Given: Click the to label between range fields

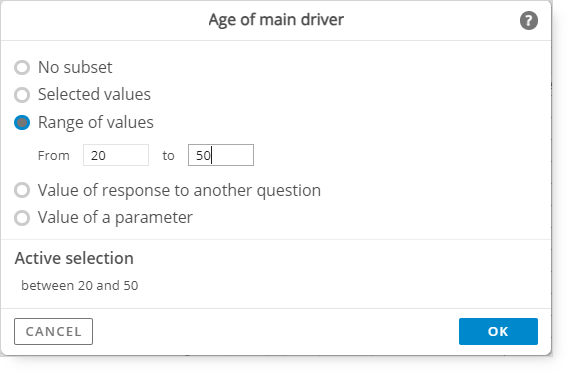Looking at the screenshot, I should (x=168, y=156).
